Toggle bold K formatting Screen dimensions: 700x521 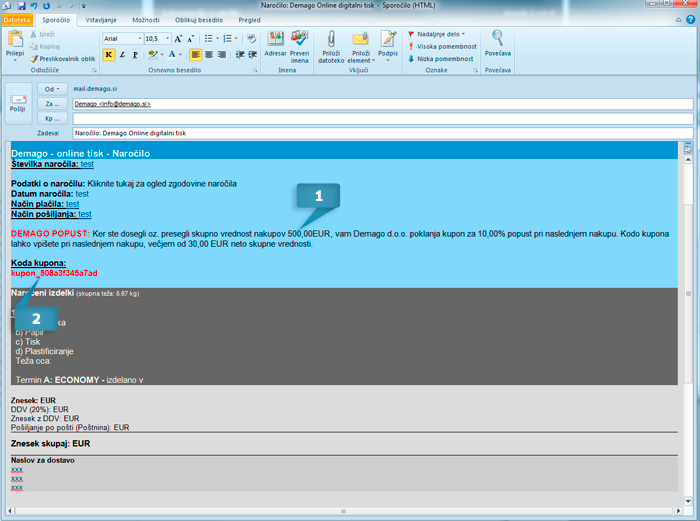(108, 54)
